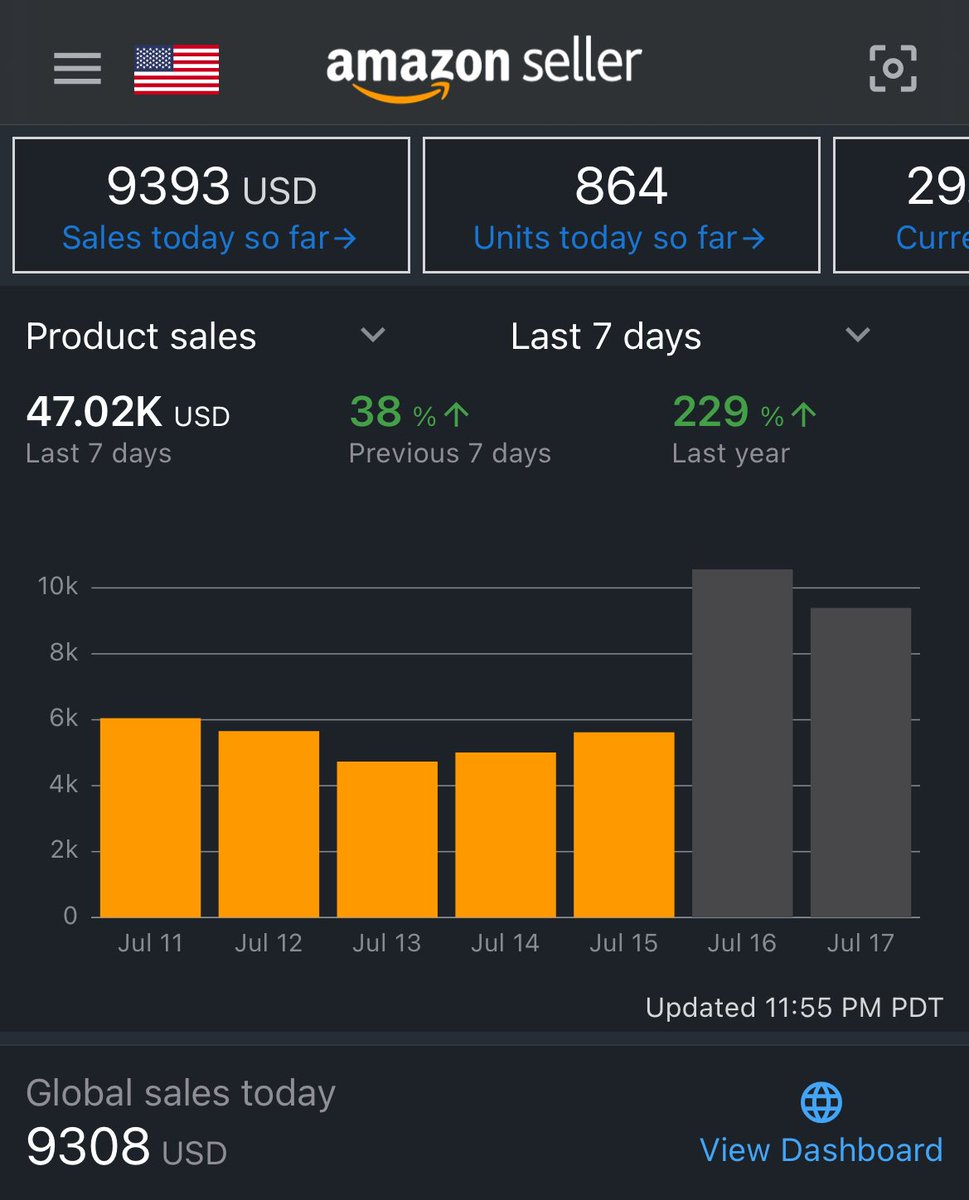Select the Jul 13 sales bar
The width and height of the screenshot is (969, 1200).
(387, 840)
